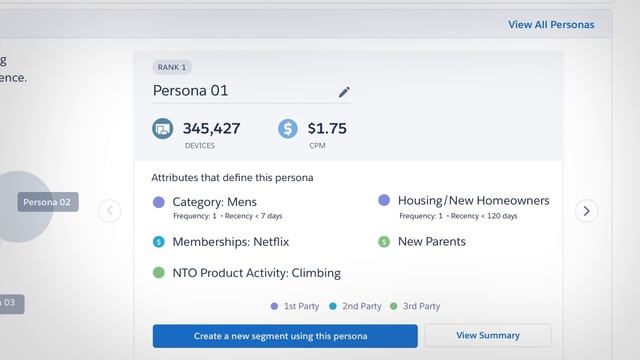The image size is (640, 360).
Task: Go to previous persona with left chevron
Action: tap(109, 211)
